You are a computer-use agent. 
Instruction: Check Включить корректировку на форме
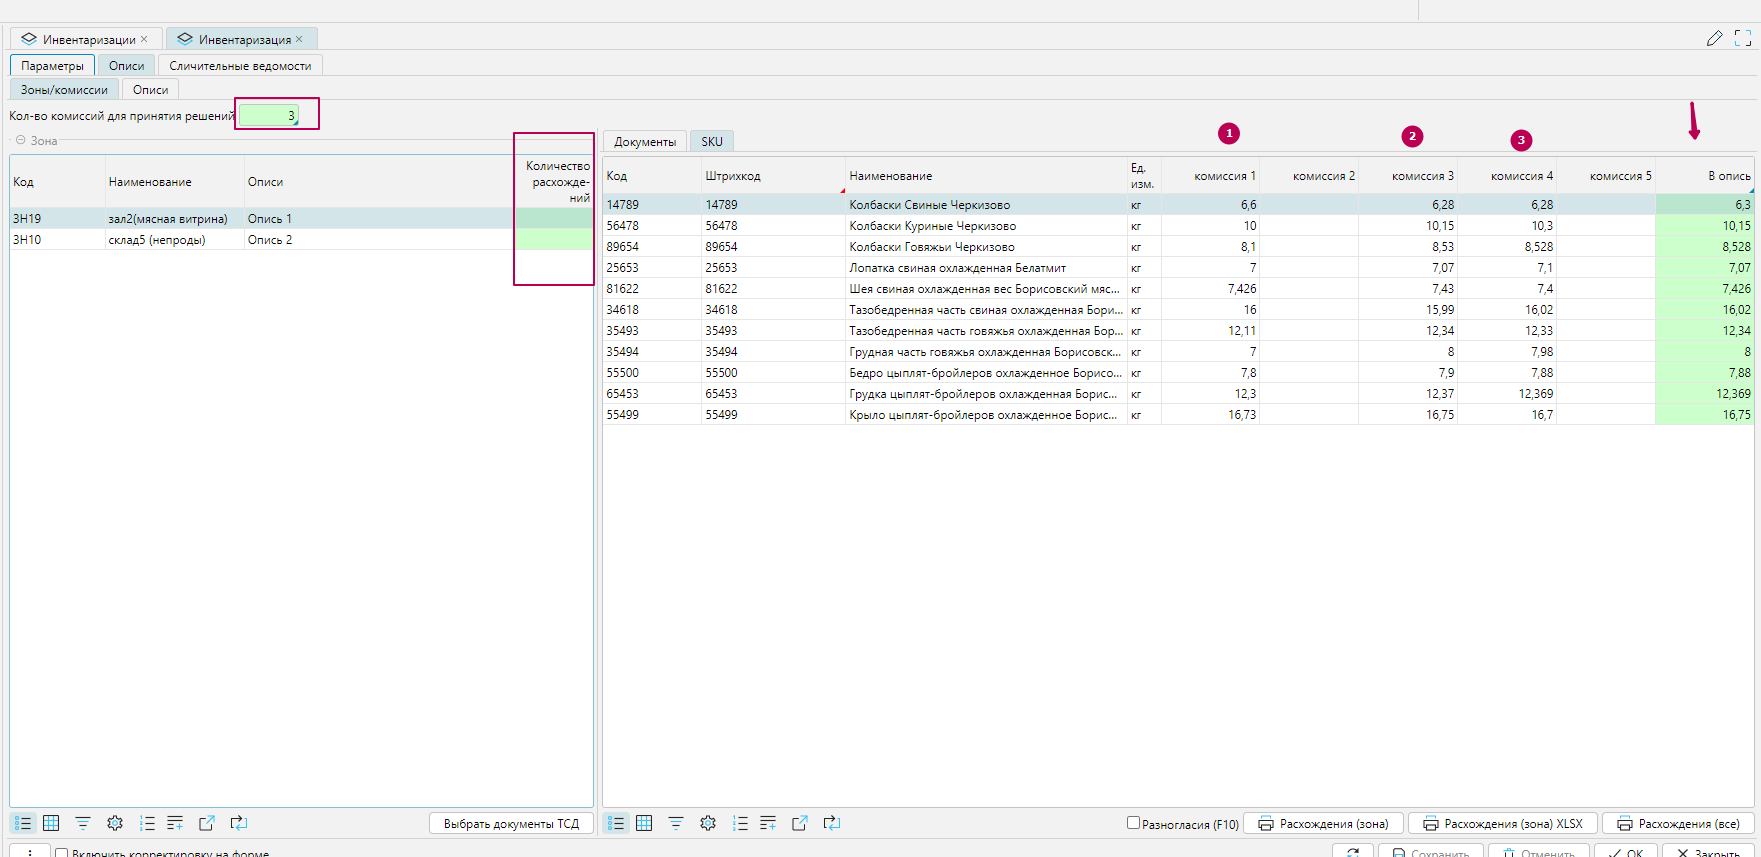point(62,853)
